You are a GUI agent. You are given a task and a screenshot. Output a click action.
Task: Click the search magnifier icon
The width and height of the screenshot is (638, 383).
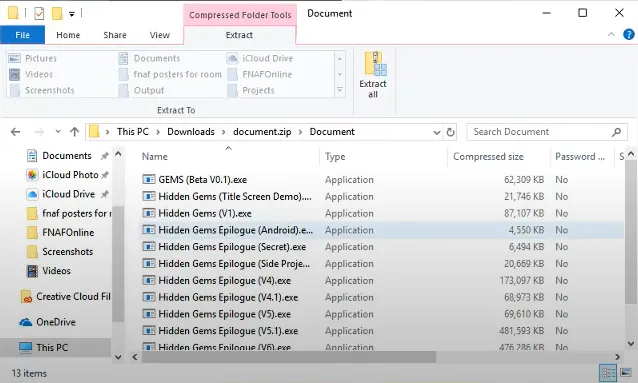[x=616, y=132]
